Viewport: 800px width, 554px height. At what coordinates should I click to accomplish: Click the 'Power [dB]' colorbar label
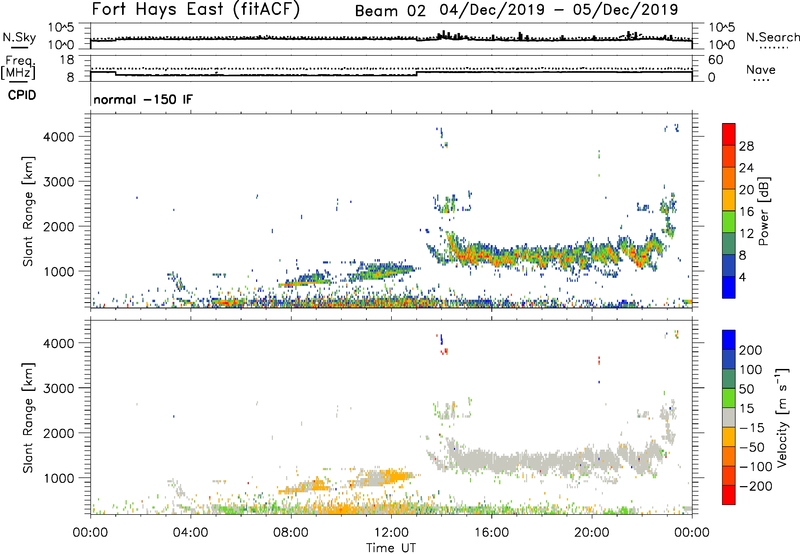[x=764, y=211]
